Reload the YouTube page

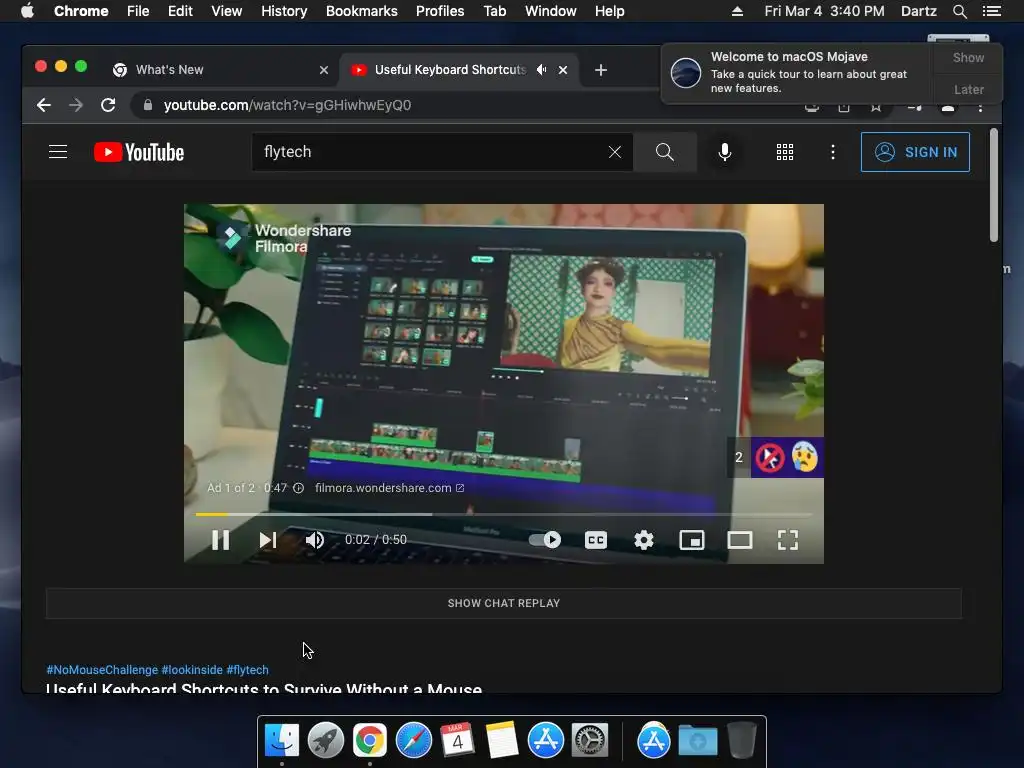coord(108,105)
